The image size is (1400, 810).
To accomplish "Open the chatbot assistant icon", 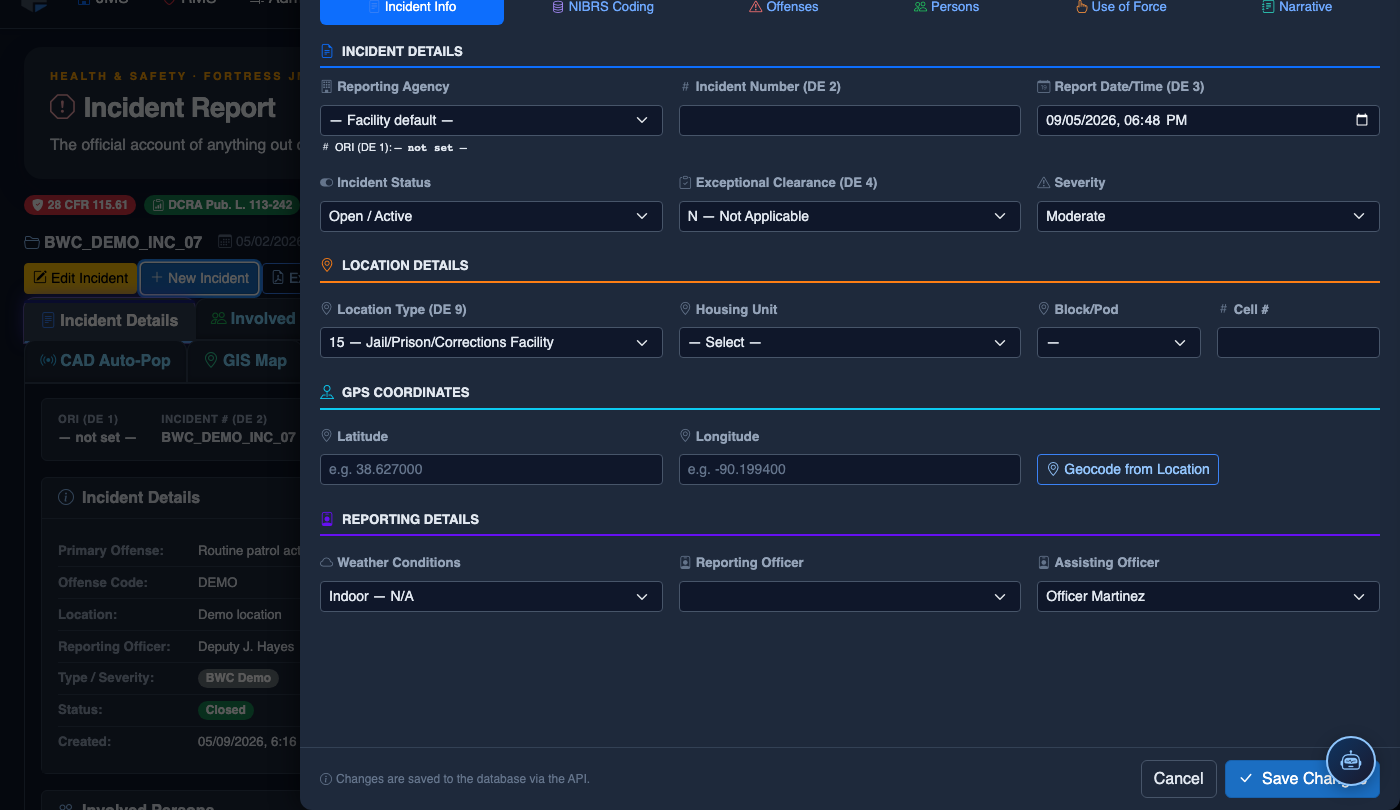I will coord(1351,760).
